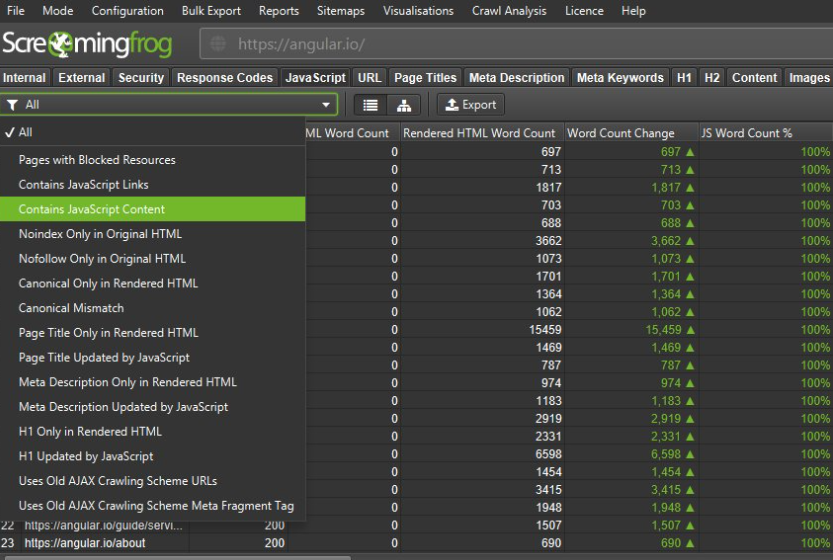Select Meta Description Updated by JavaScript
The height and width of the screenshot is (560, 833).
coord(153,407)
